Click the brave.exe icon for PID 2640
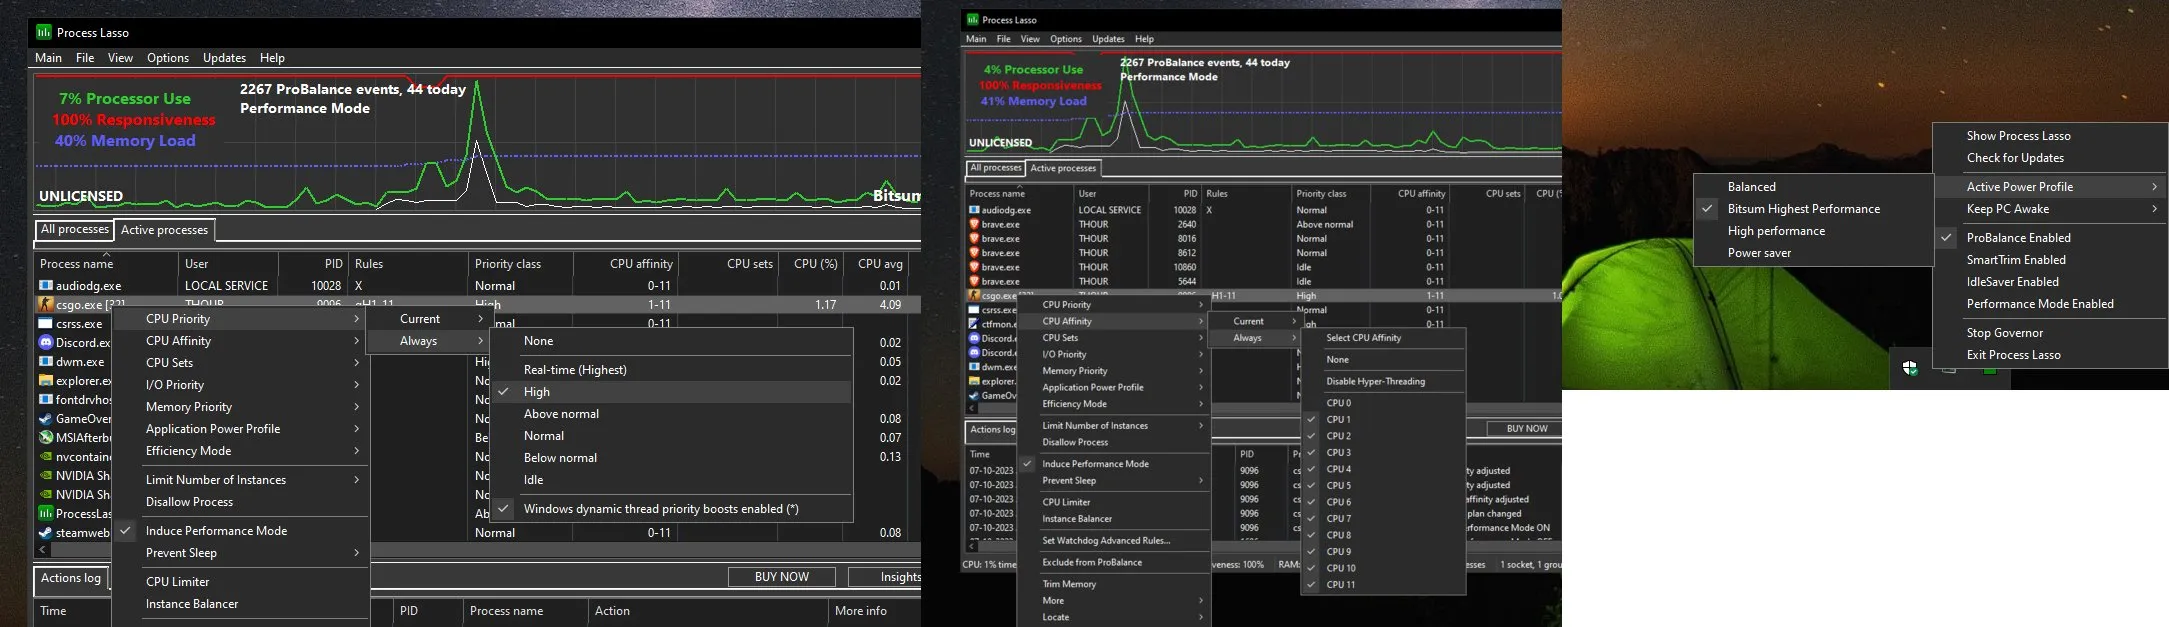 [974, 224]
